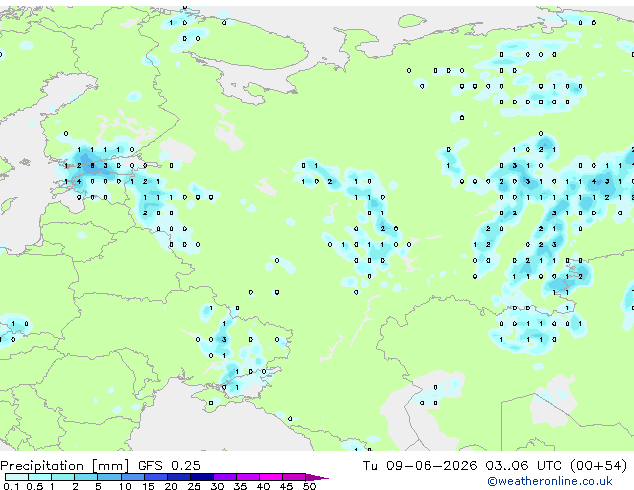634x490 pixels.
Task: Click 'Precipitation [mm]' title text
Action: pos(65,466)
